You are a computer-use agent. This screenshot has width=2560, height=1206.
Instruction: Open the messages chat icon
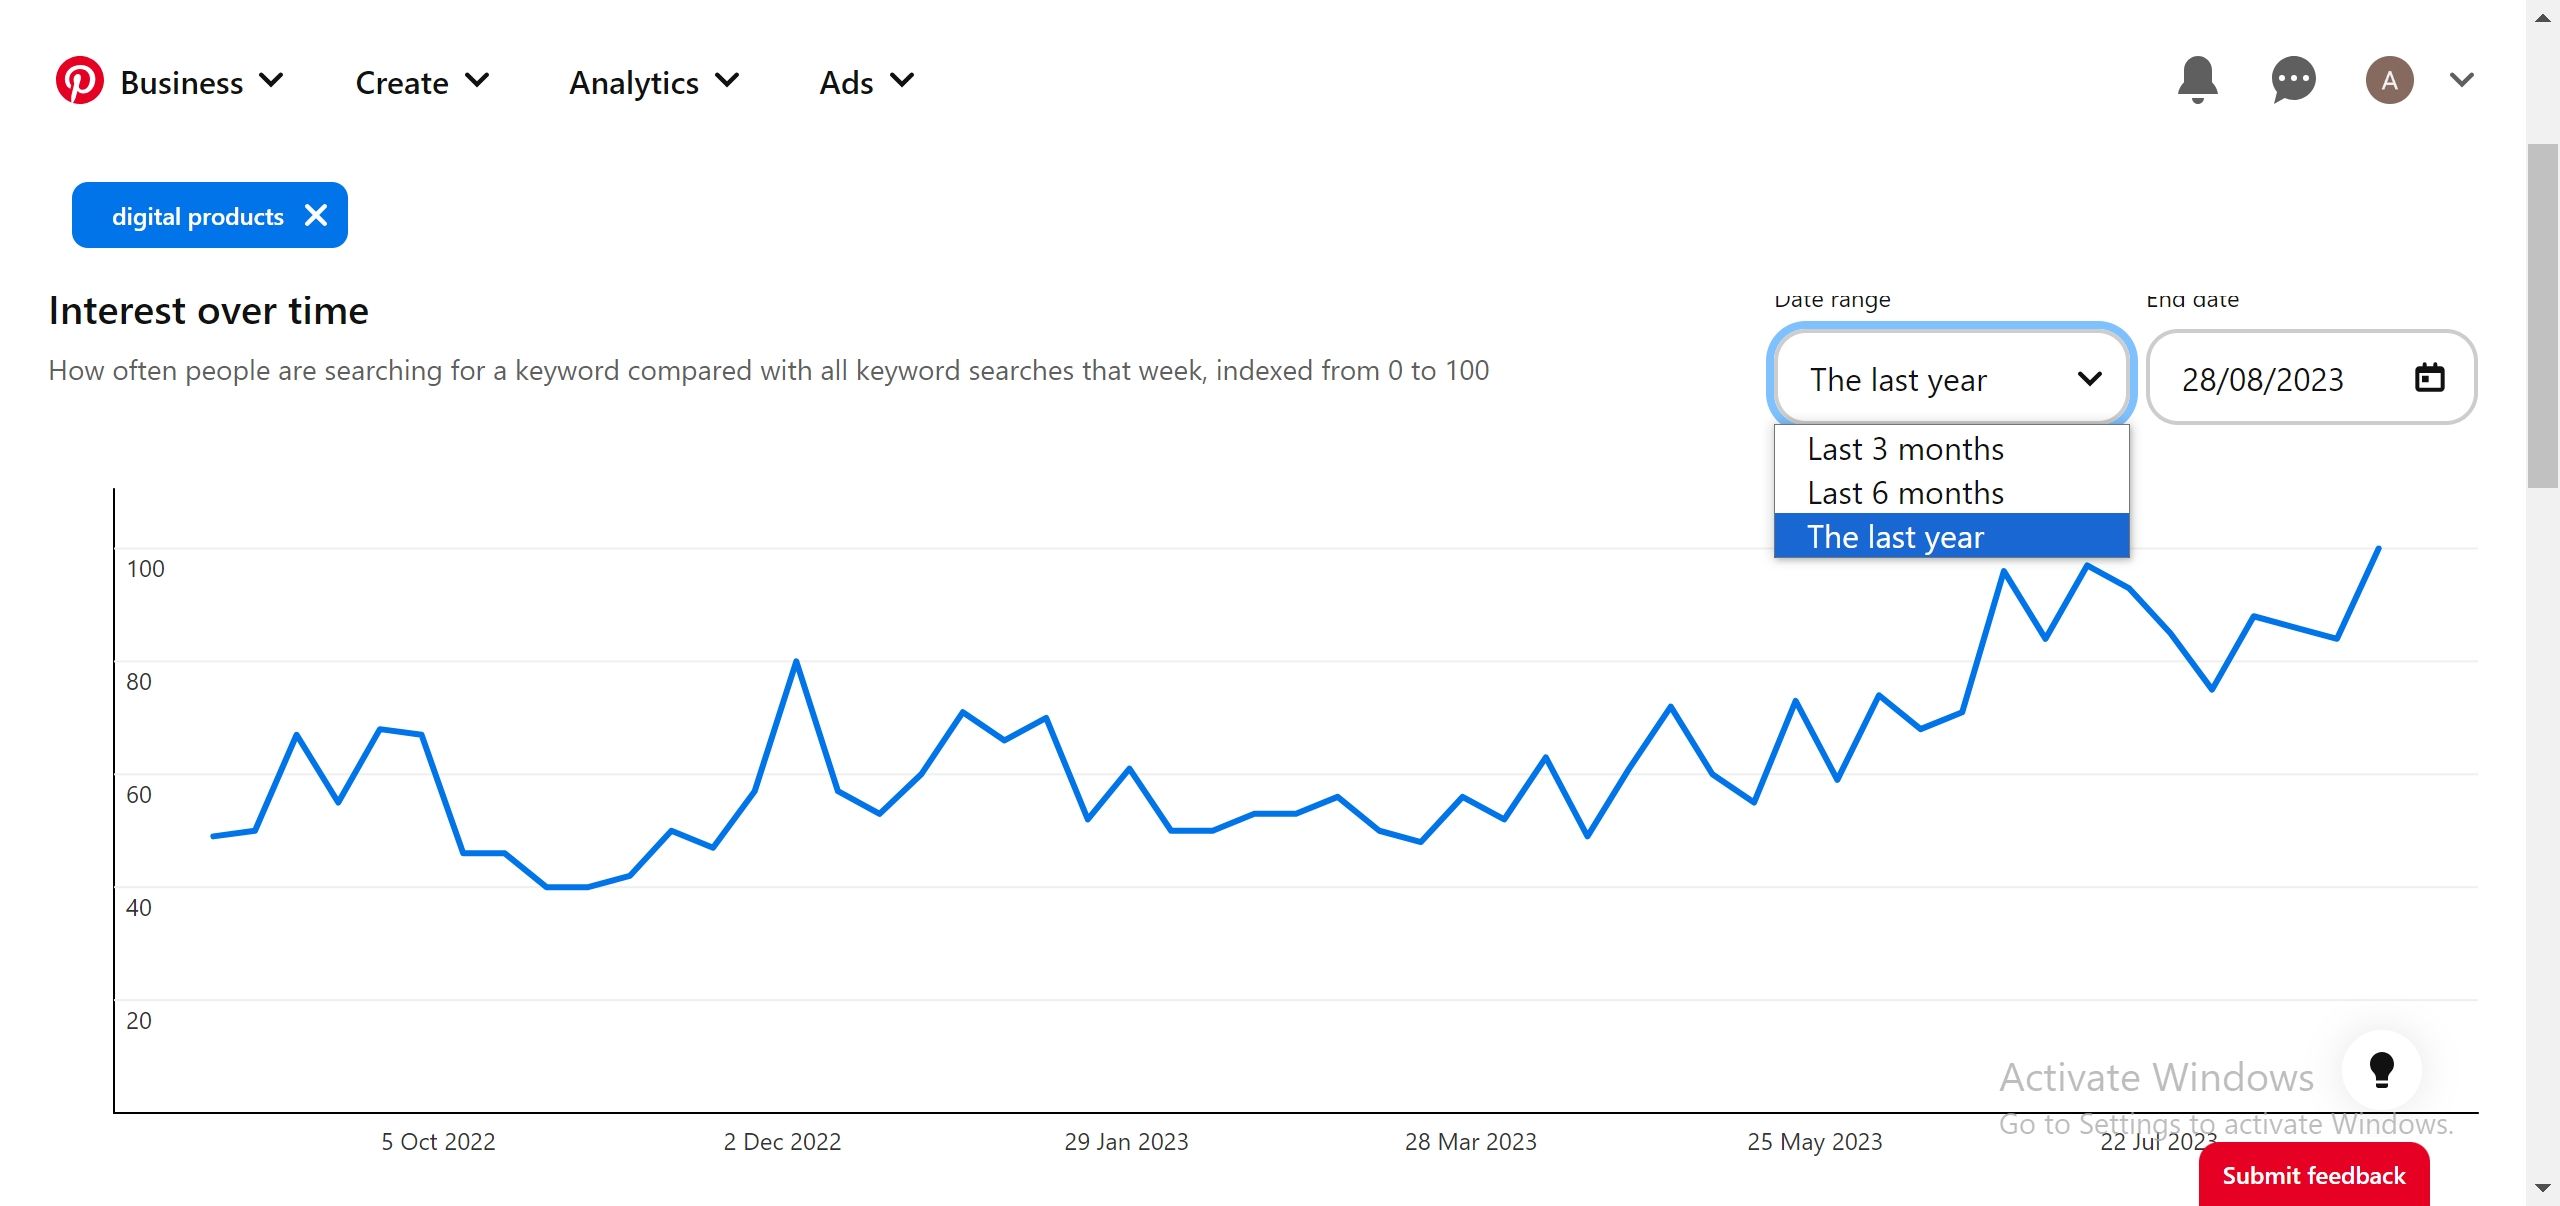tap(2292, 80)
